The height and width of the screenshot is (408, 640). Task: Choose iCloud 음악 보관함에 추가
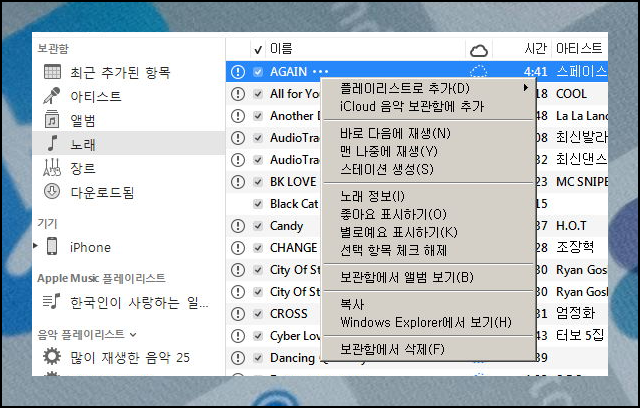411,106
